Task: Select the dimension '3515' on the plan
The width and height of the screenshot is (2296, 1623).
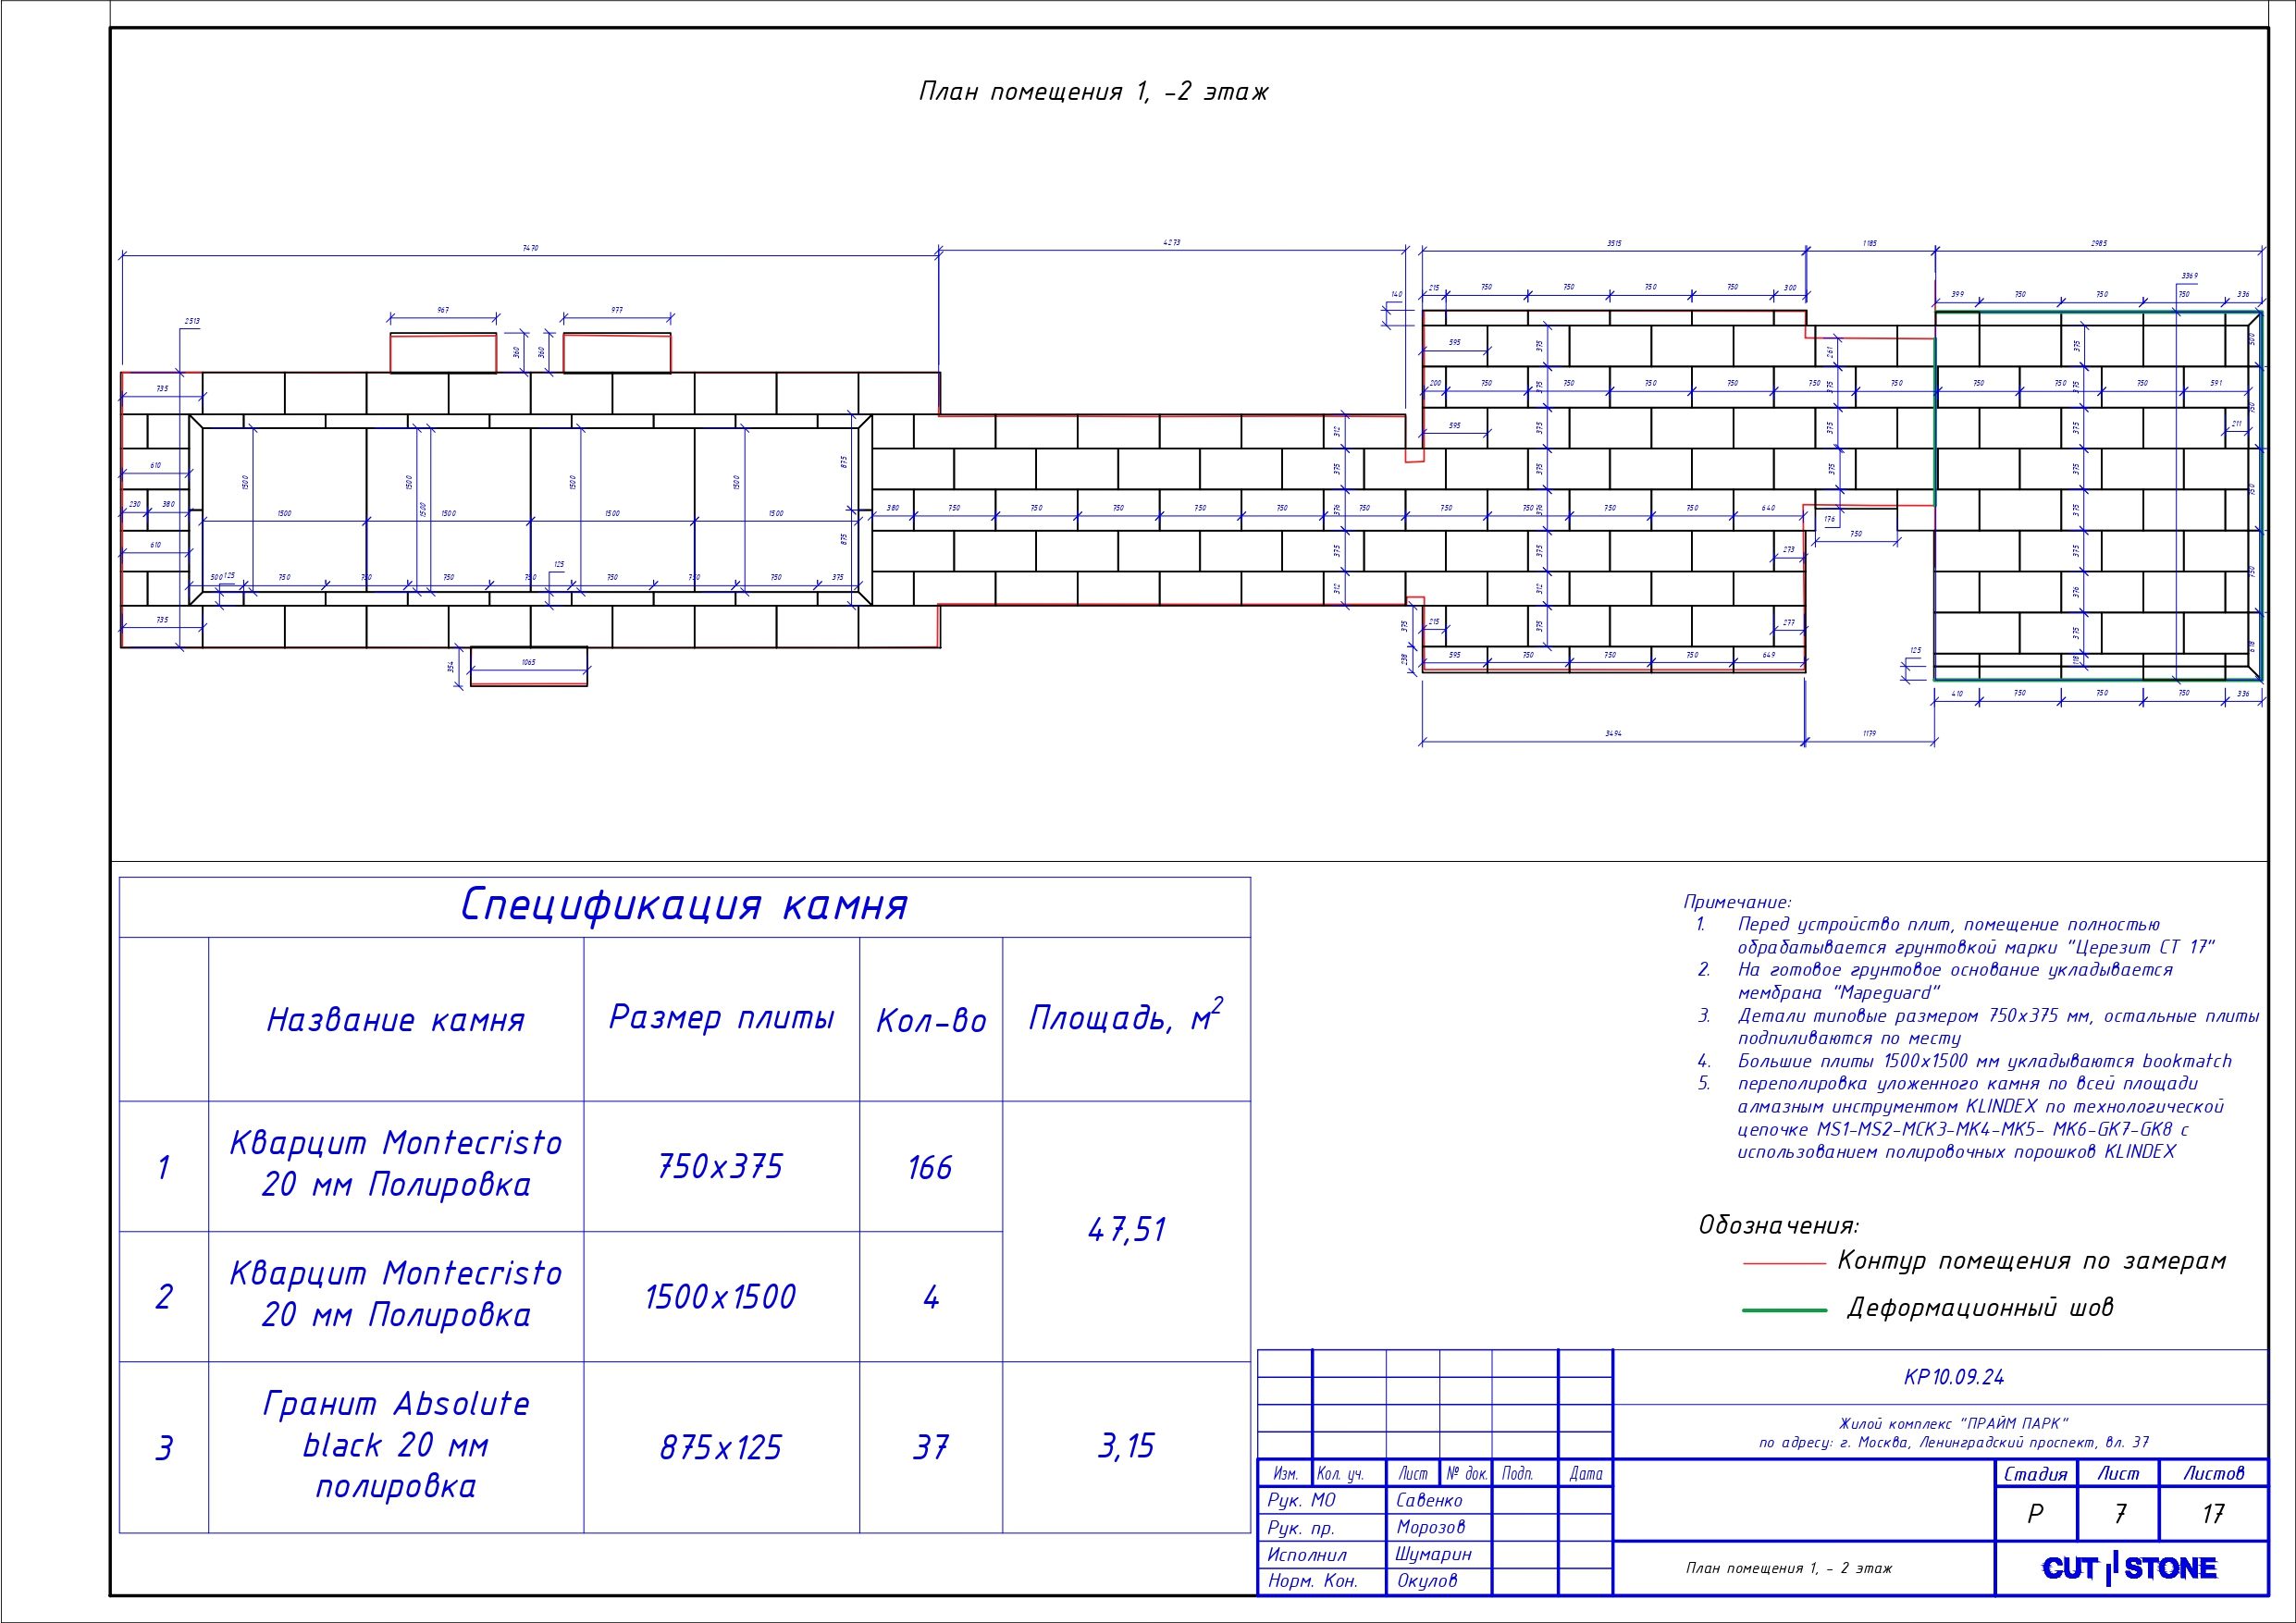Action: [x=1614, y=243]
